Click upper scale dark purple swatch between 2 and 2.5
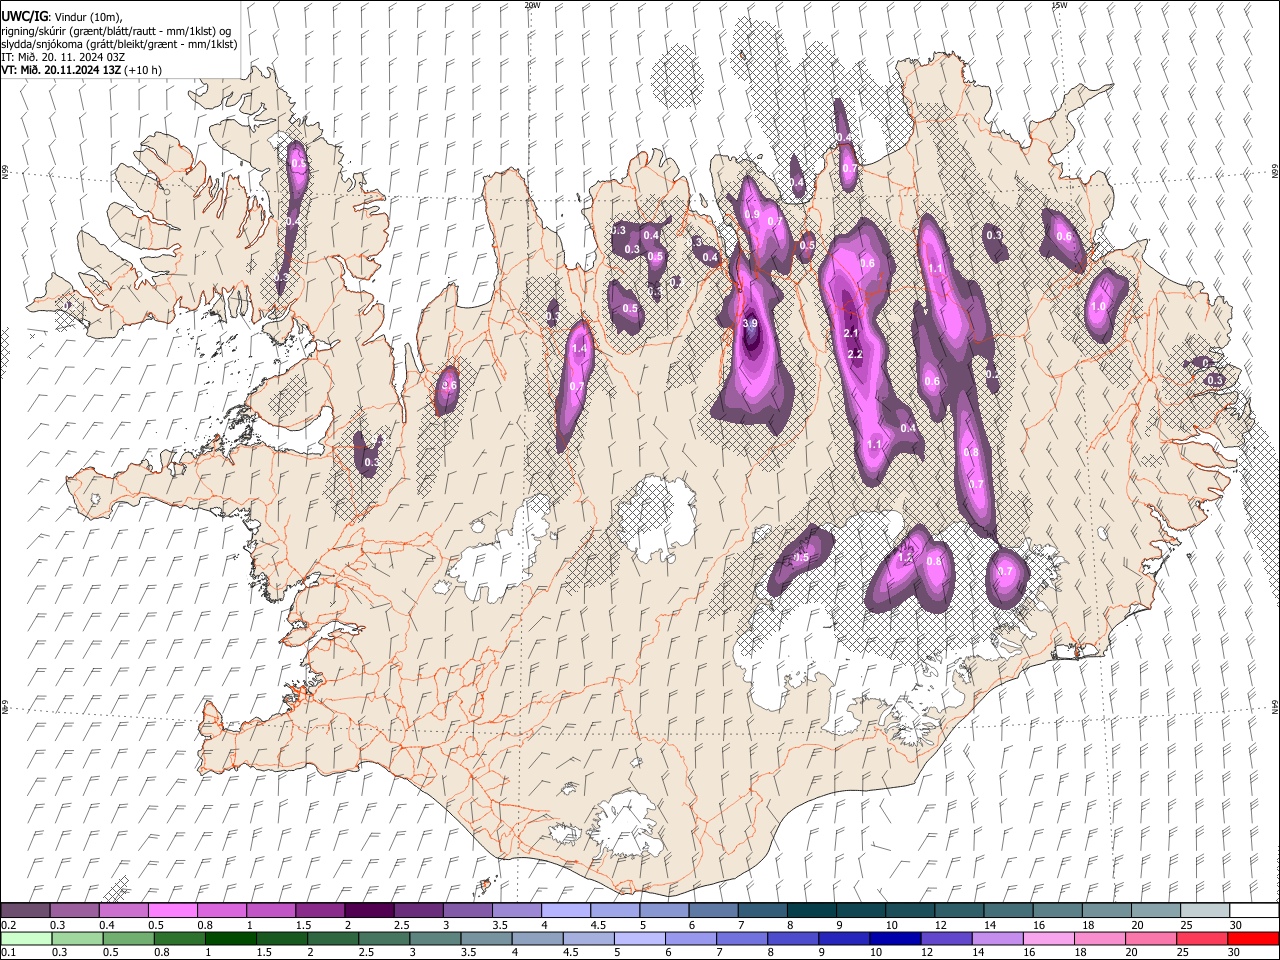 pyautogui.click(x=368, y=911)
